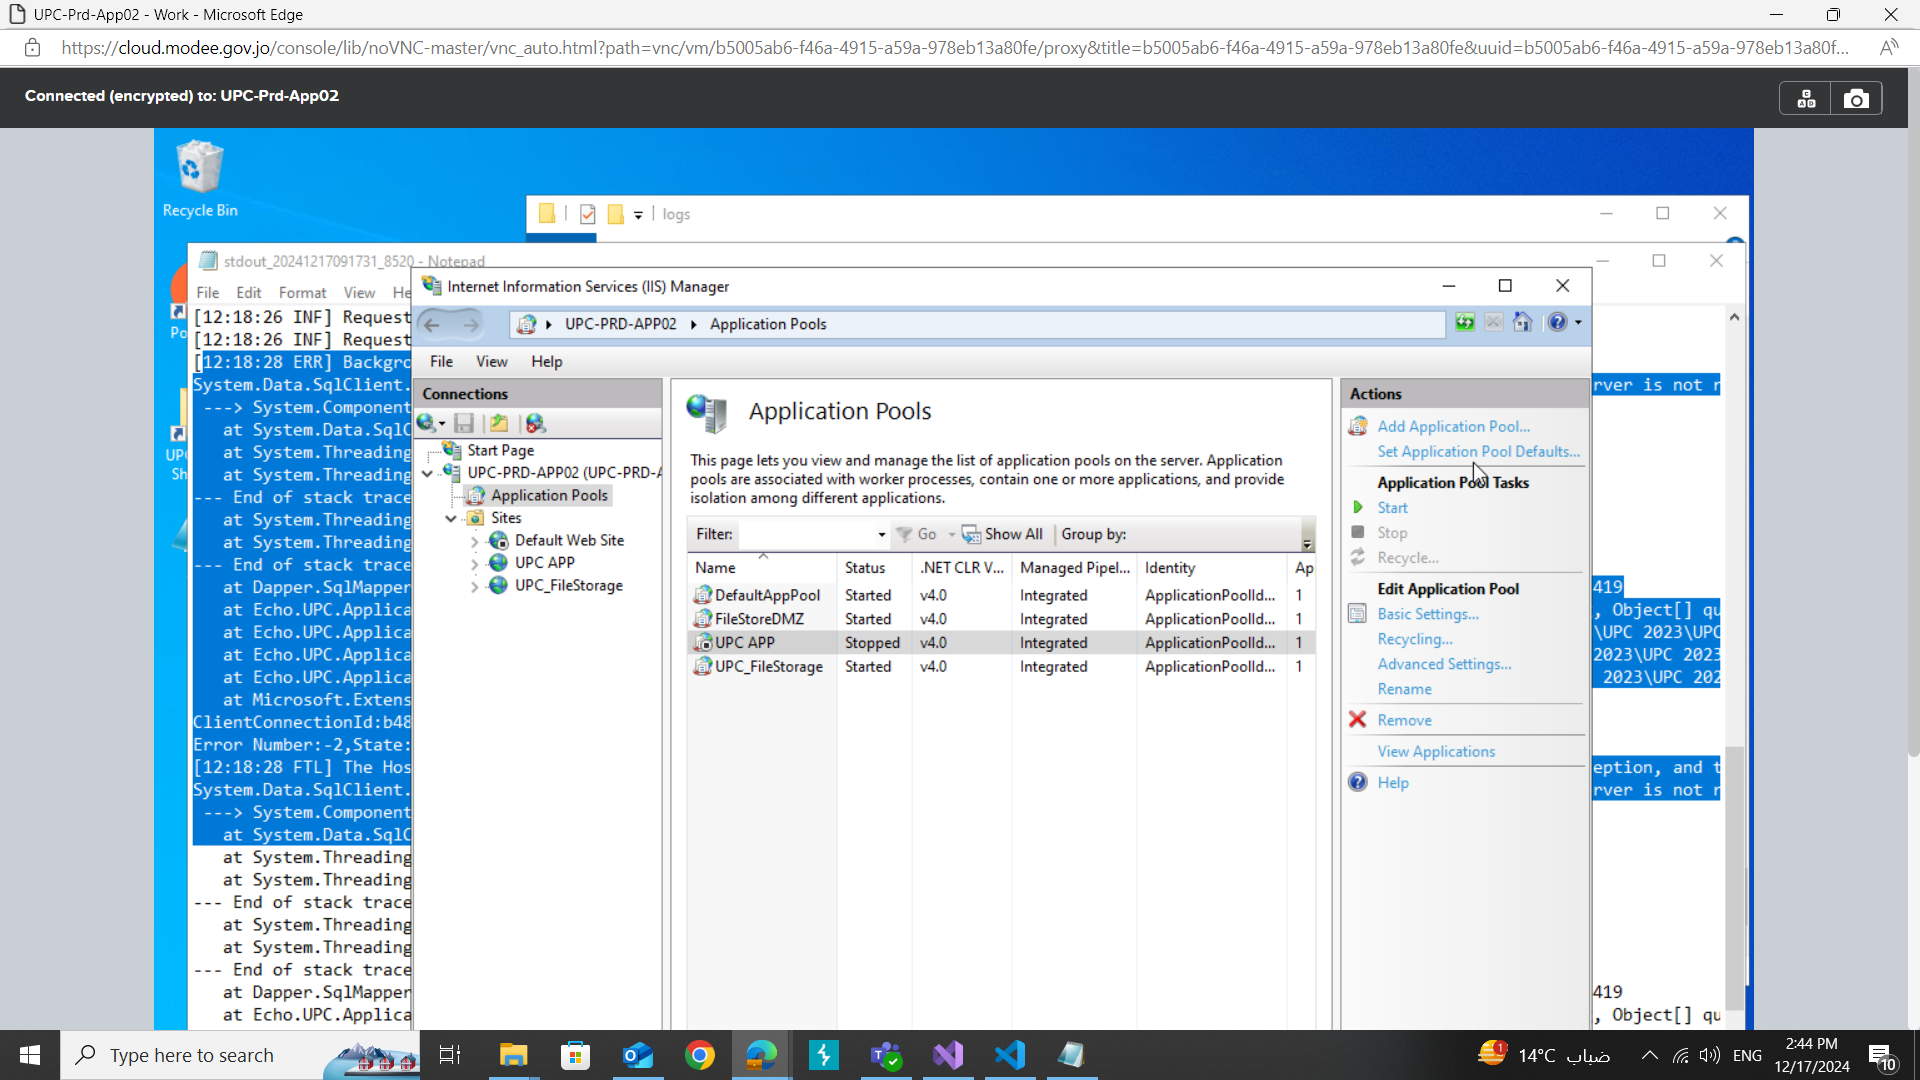
Task: Click Remove application pool action
Action: pos(1404,720)
